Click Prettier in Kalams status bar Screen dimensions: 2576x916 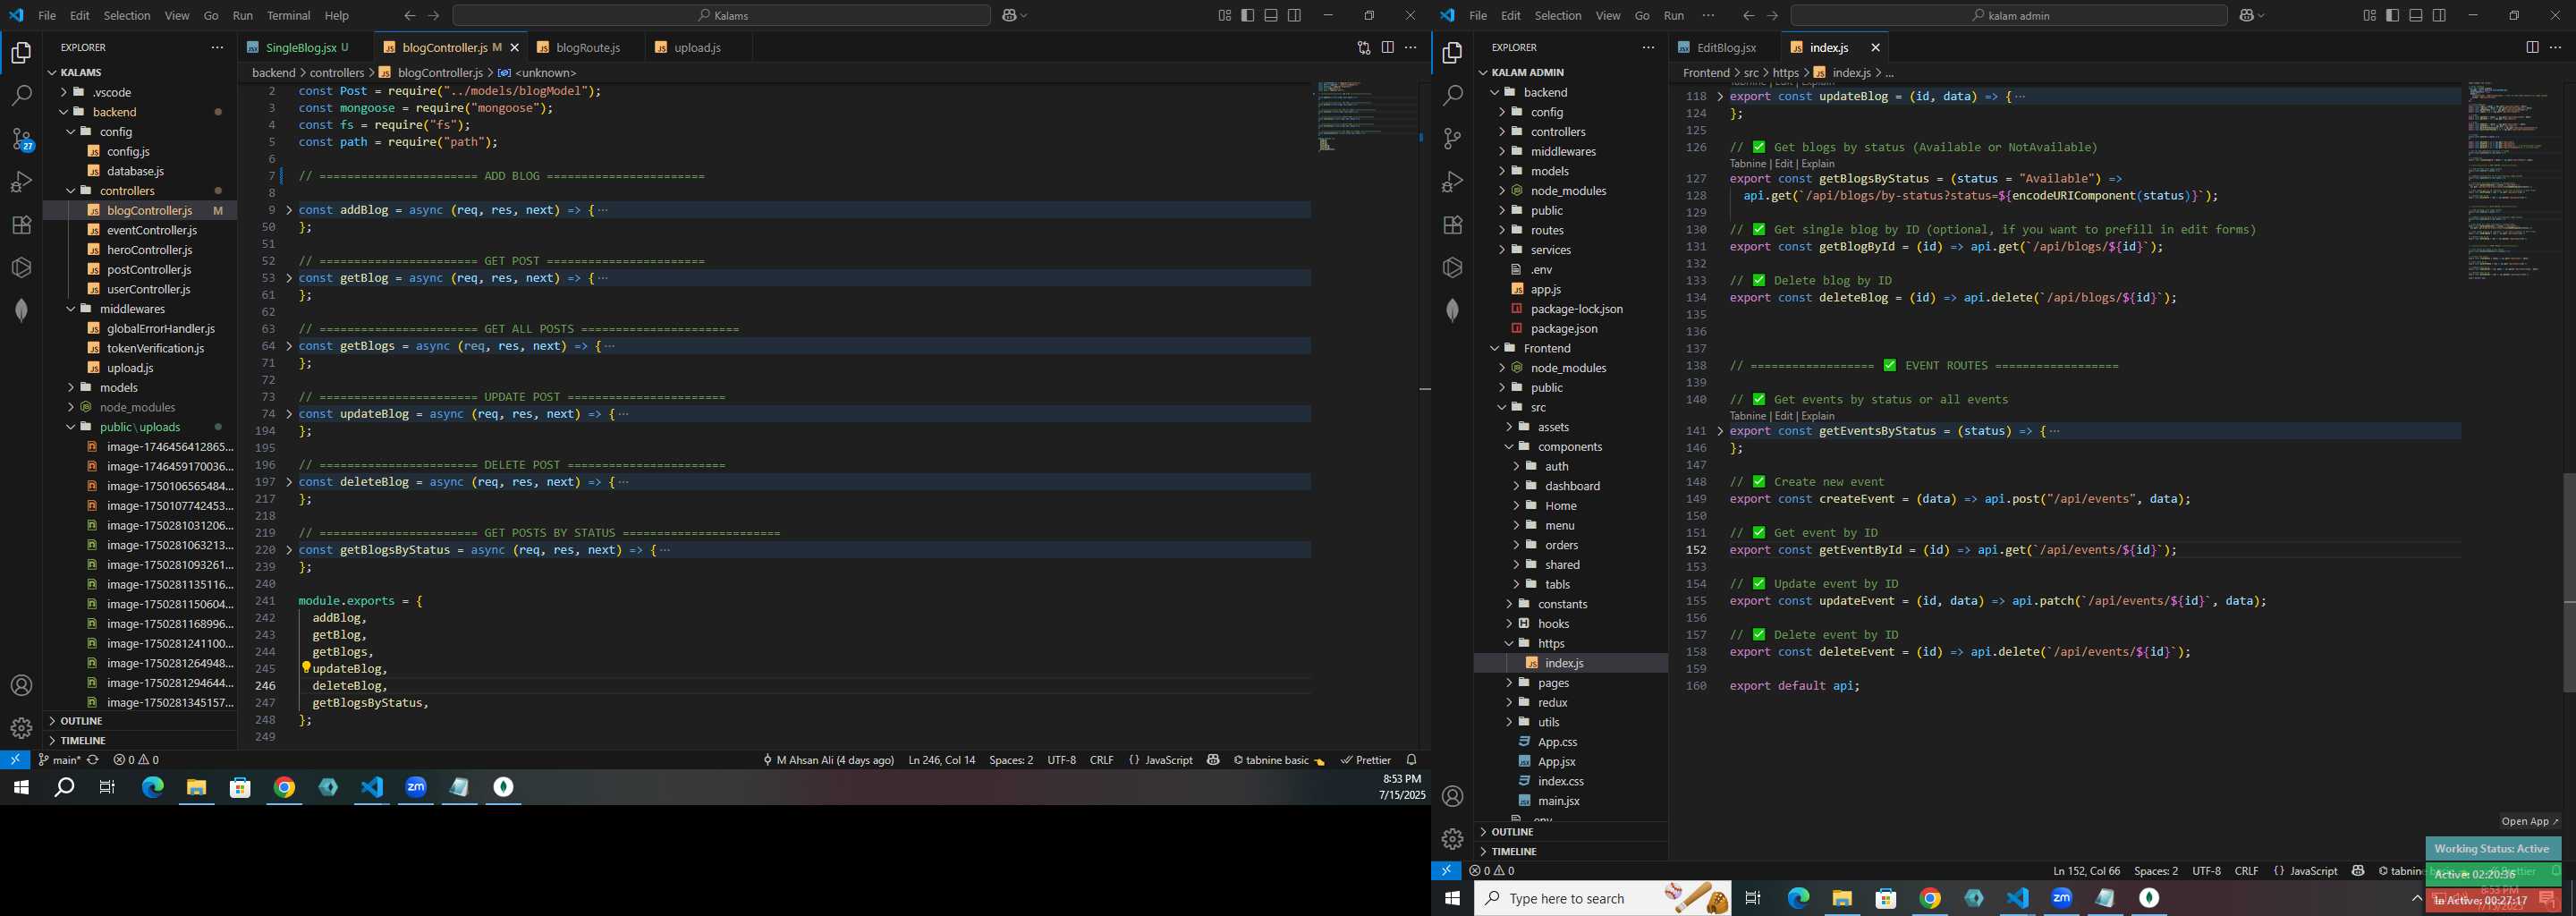click(x=1366, y=760)
